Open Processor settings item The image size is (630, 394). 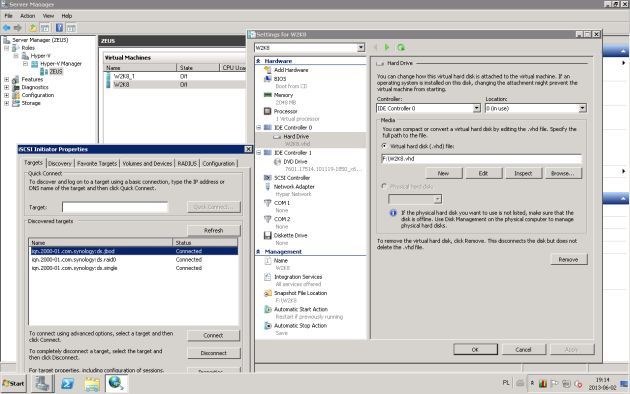[285, 111]
